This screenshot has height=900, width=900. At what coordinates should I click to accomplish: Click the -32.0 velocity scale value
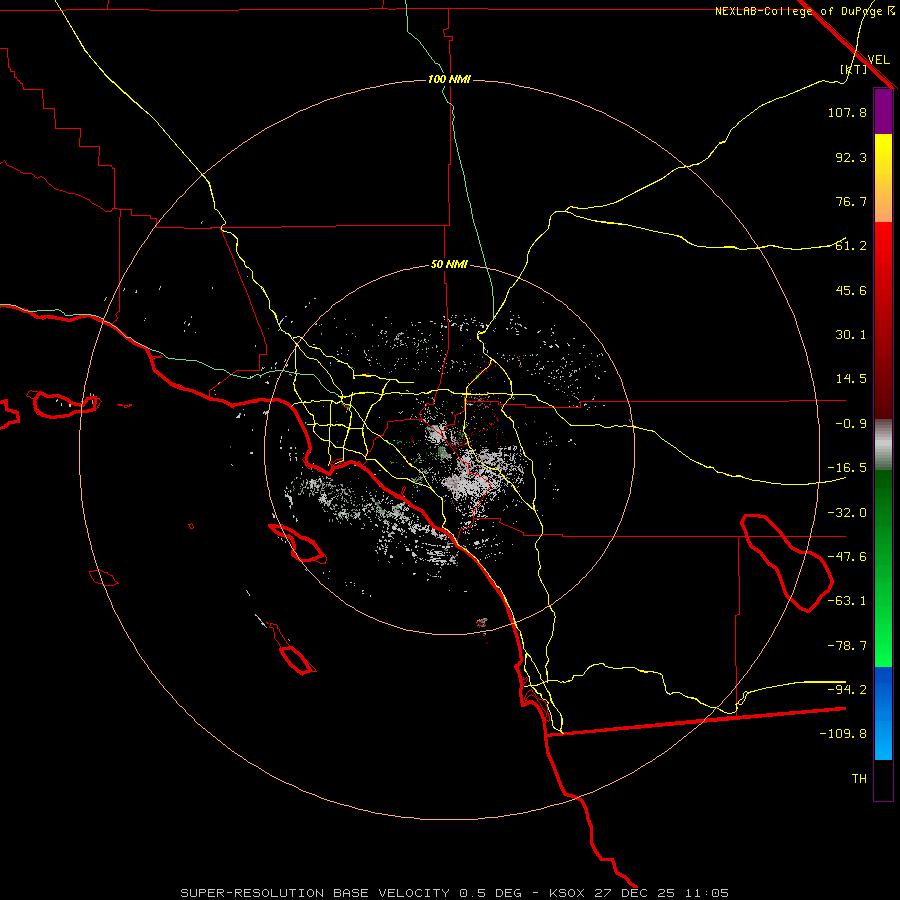pos(847,513)
